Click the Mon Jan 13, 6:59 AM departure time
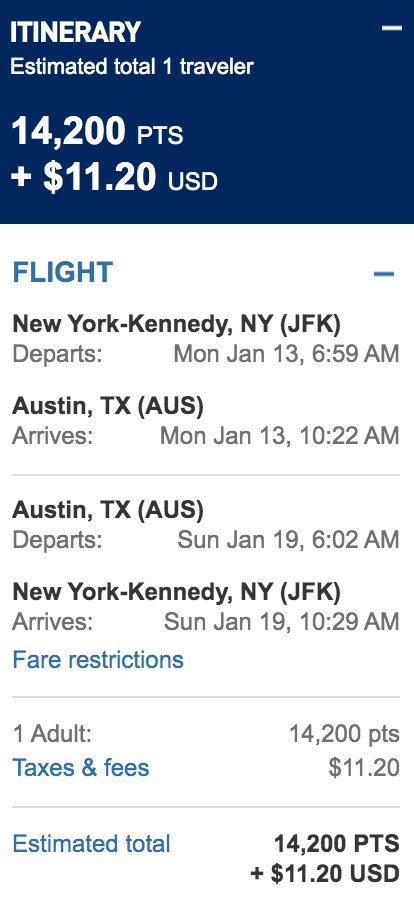This screenshot has height=898, width=414. click(x=286, y=353)
